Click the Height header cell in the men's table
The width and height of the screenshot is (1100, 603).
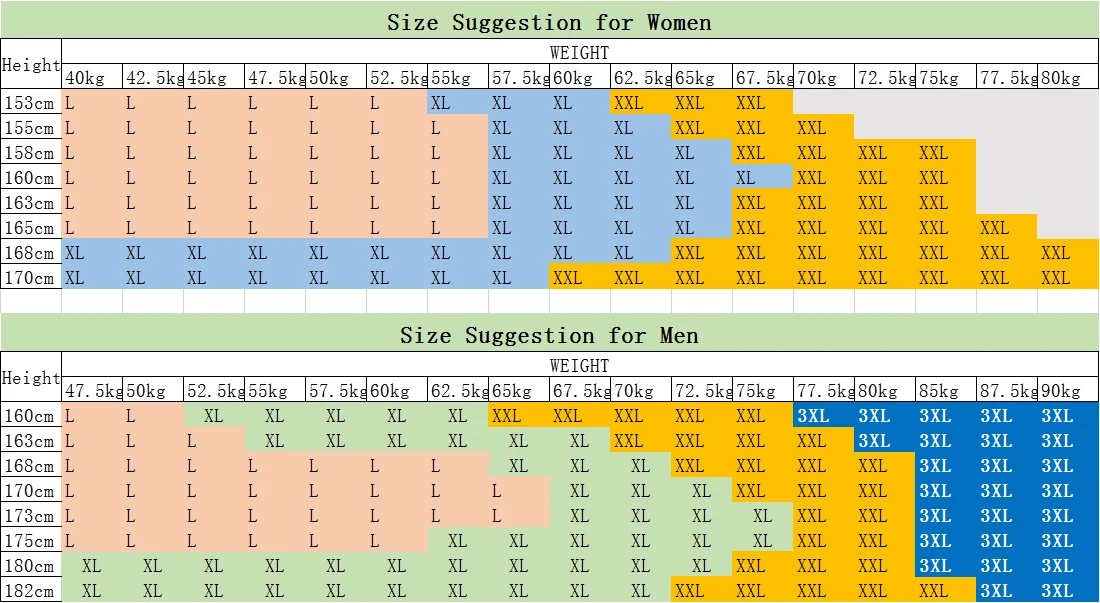[31, 378]
